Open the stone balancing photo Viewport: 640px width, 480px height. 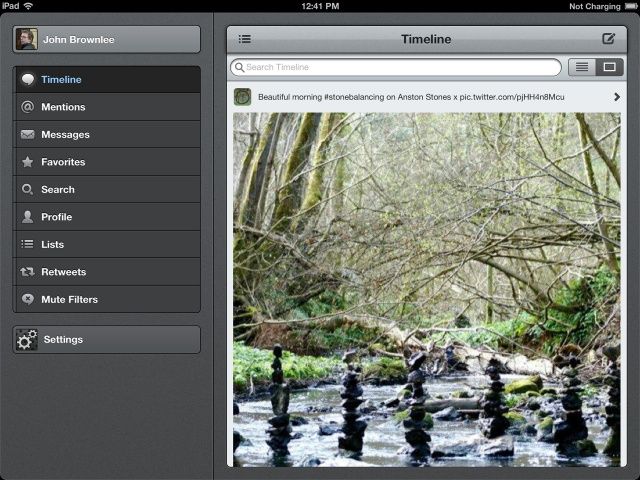pos(427,288)
